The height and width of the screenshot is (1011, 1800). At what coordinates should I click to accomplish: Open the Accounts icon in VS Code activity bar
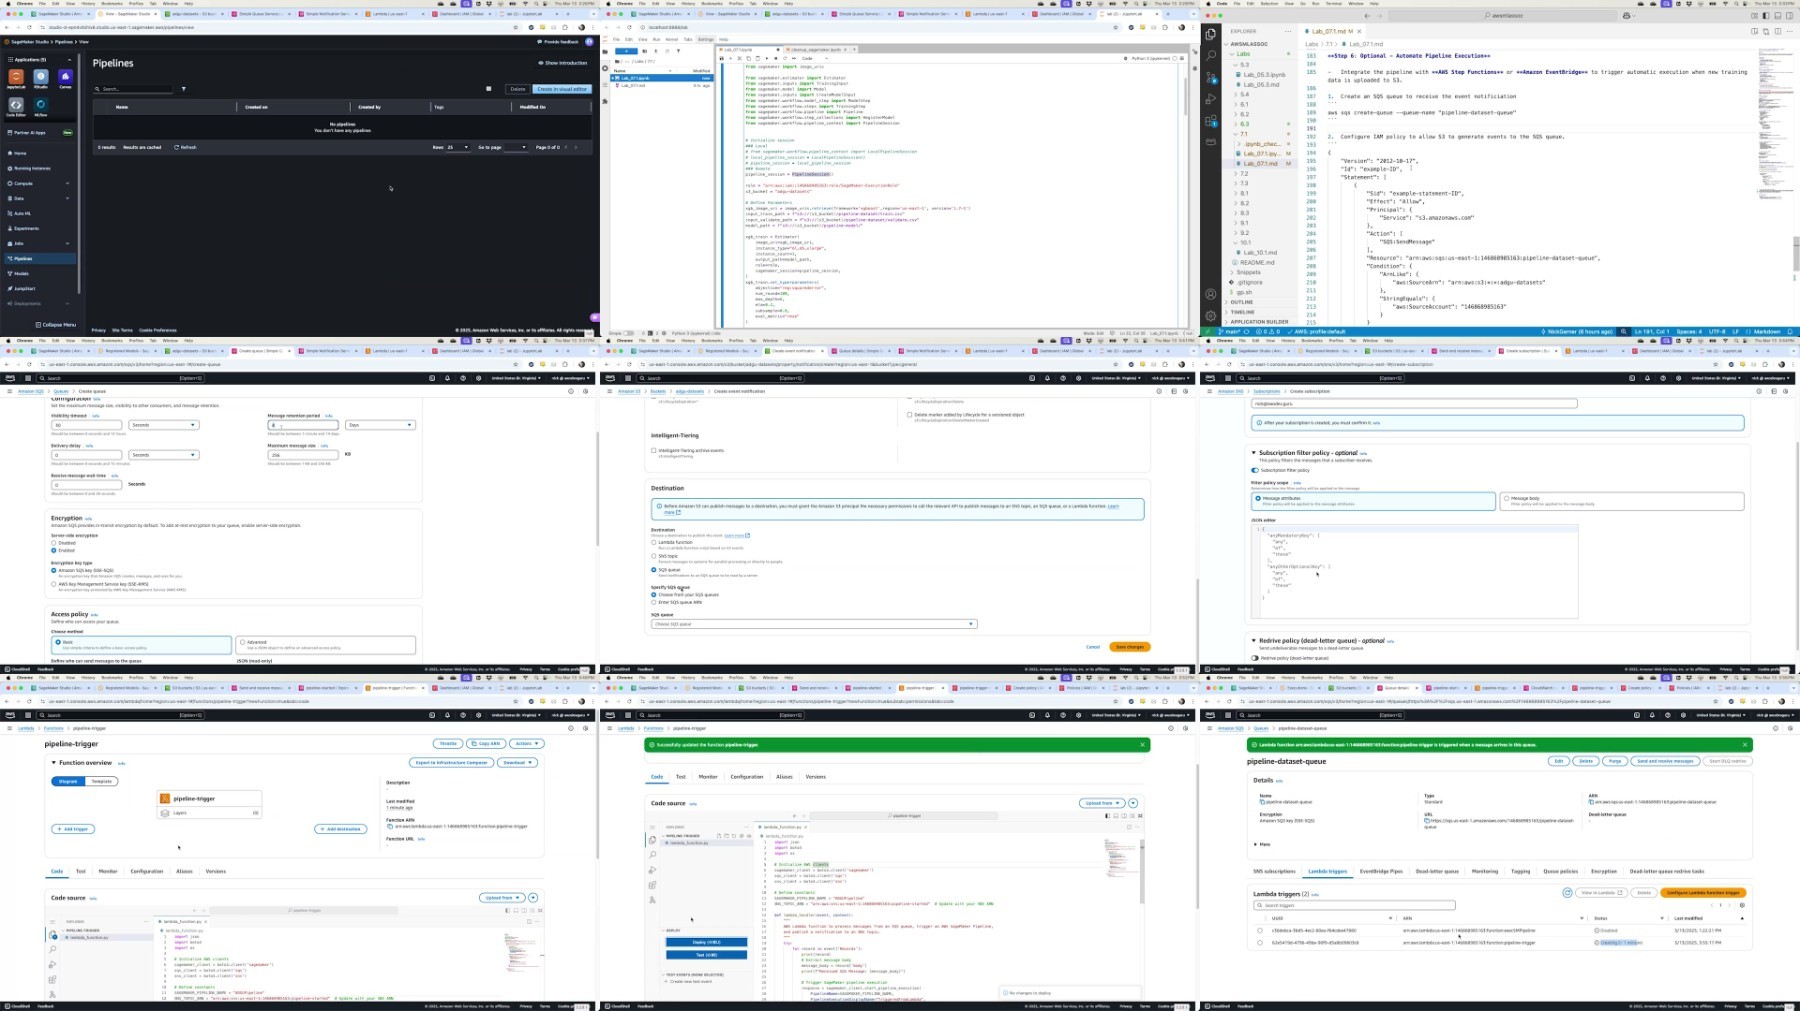click(1211, 294)
